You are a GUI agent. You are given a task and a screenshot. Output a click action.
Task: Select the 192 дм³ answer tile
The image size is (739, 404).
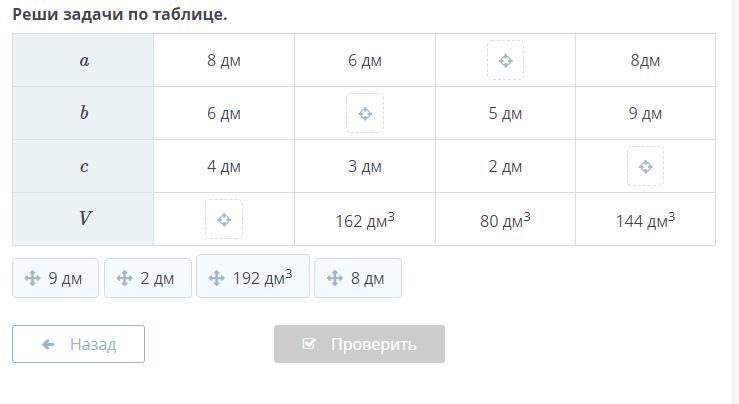pos(253,277)
